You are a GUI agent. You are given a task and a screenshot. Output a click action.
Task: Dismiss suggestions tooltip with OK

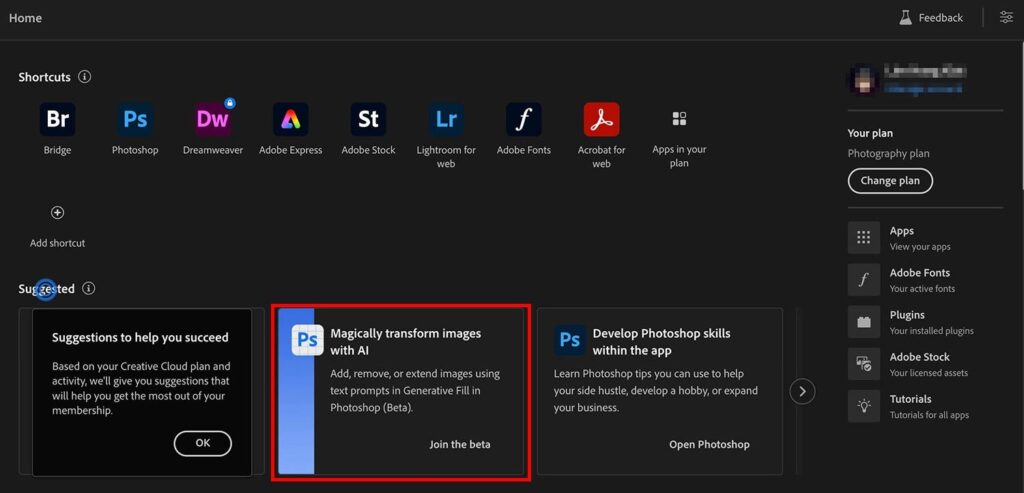pos(202,443)
